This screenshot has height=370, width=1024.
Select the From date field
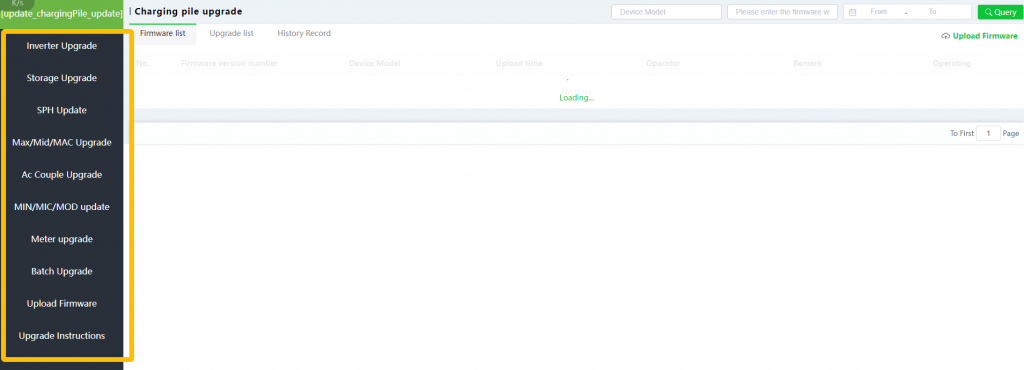pyautogui.click(x=878, y=12)
